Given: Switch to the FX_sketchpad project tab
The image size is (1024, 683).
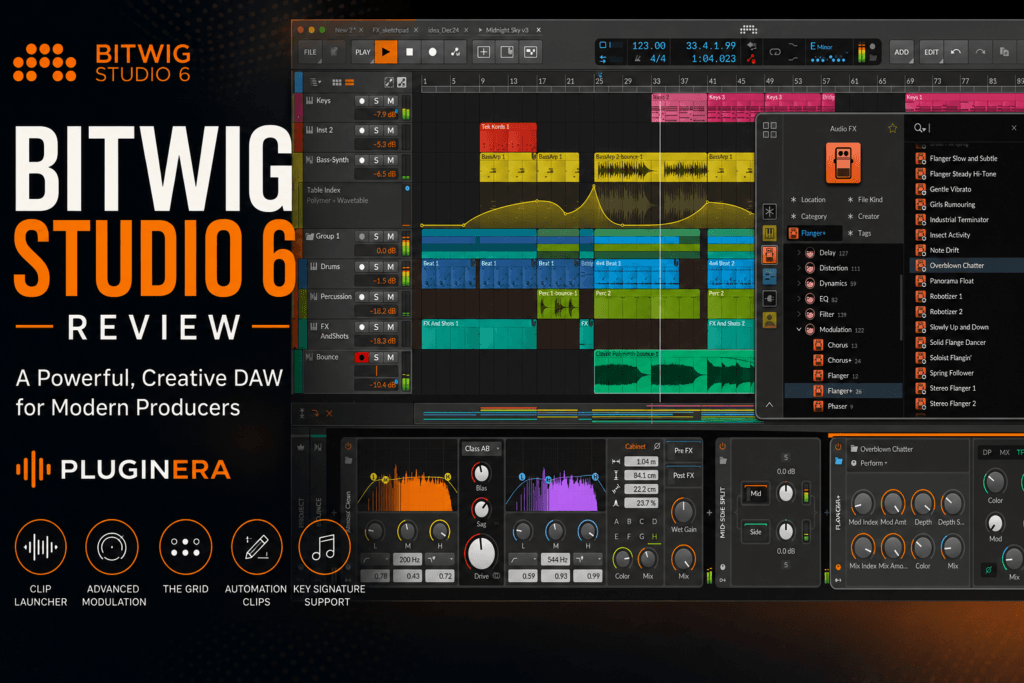Looking at the screenshot, I should click(391, 30).
